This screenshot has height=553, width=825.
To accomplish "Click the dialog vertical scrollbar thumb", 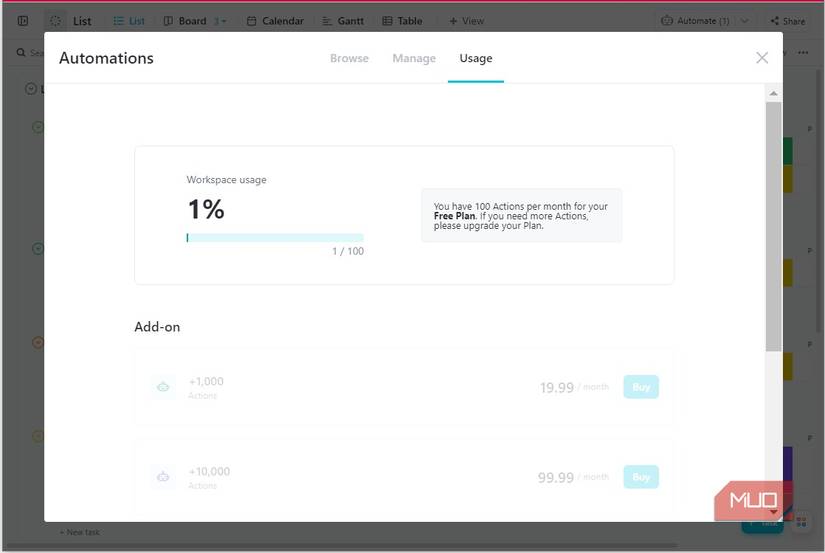I will point(773,226).
